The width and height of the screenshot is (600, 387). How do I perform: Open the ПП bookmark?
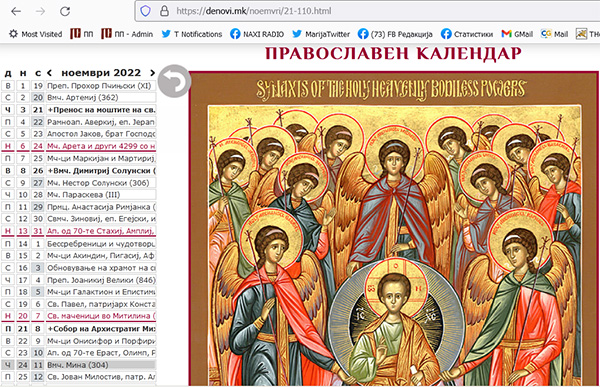pyautogui.click(x=82, y=34)
